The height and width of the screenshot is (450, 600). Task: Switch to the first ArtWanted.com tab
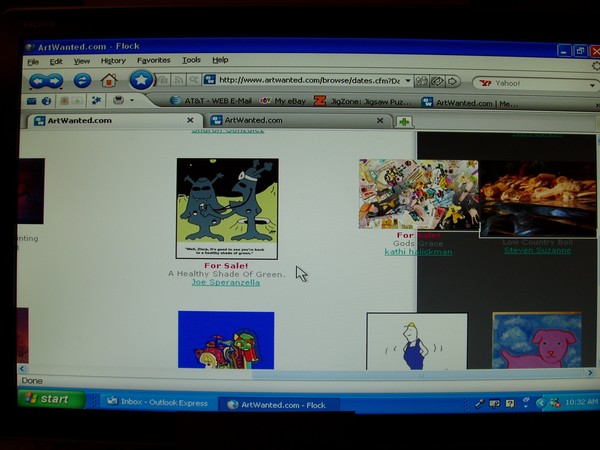pyautogui.click(x=113, y=121)
